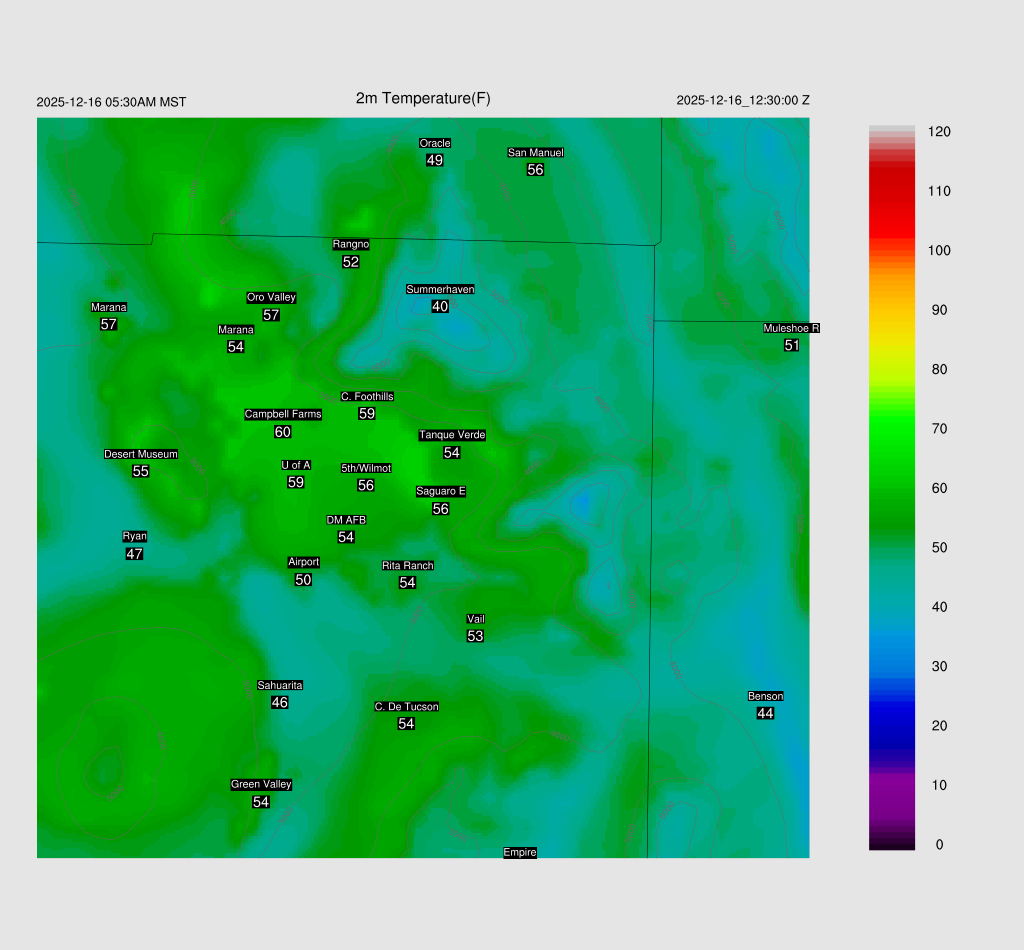The image size is (1024, 950).
Task: Select the Benson station reading of 44
Action: coord(765,713)
